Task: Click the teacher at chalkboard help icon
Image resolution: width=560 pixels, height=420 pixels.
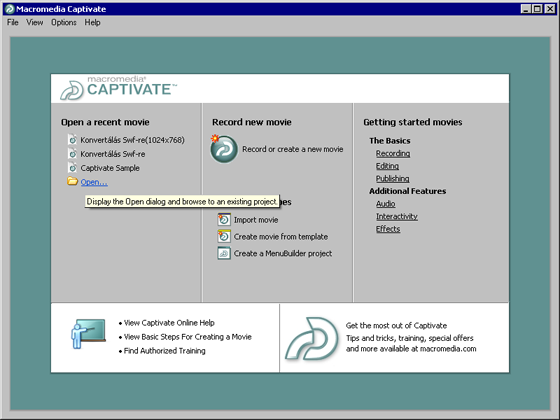Action: coord(88,334)
